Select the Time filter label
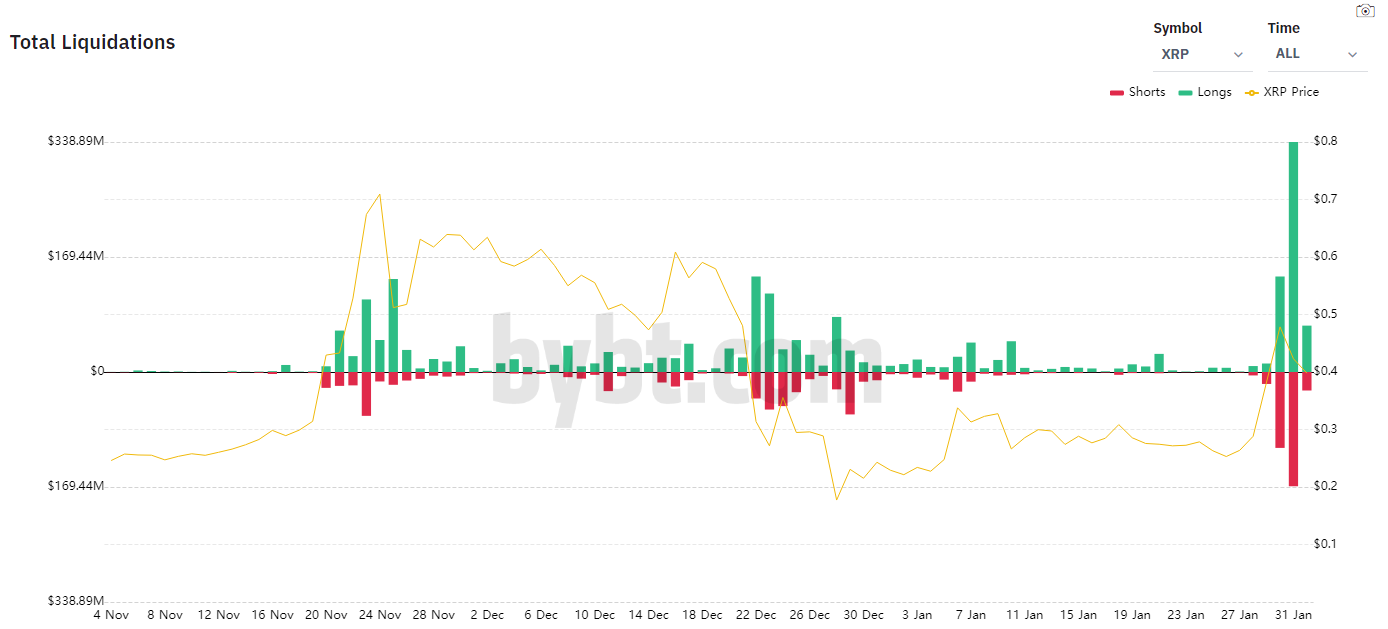The width and height of the screenshot is (1388, 629). [x=1283, y=28]
